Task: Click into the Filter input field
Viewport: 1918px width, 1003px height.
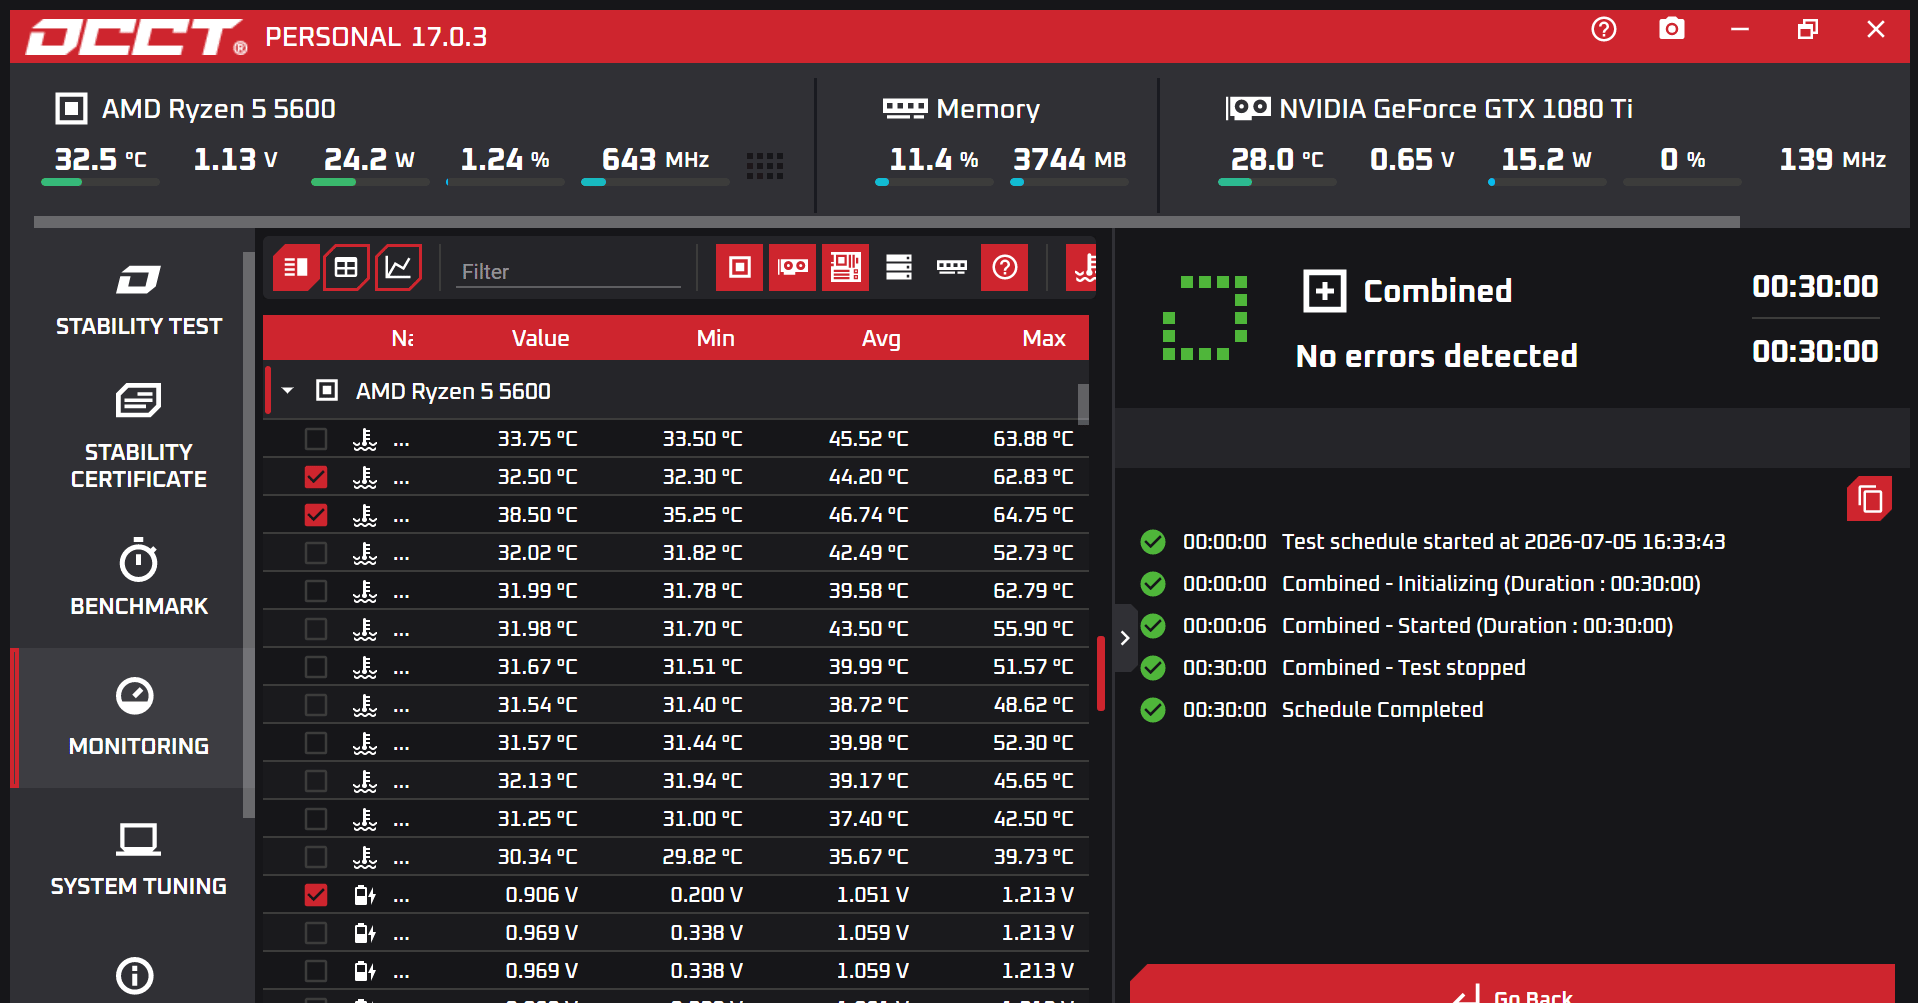Action: coord(568,271)
